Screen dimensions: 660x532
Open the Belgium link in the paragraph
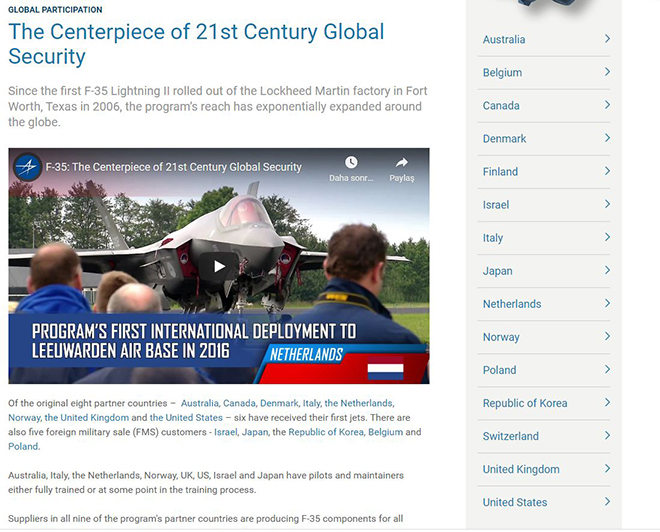[x=386, y=432]
